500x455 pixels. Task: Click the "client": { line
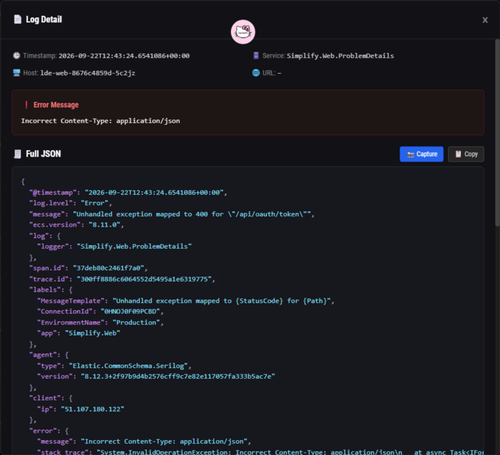[51, 398]
